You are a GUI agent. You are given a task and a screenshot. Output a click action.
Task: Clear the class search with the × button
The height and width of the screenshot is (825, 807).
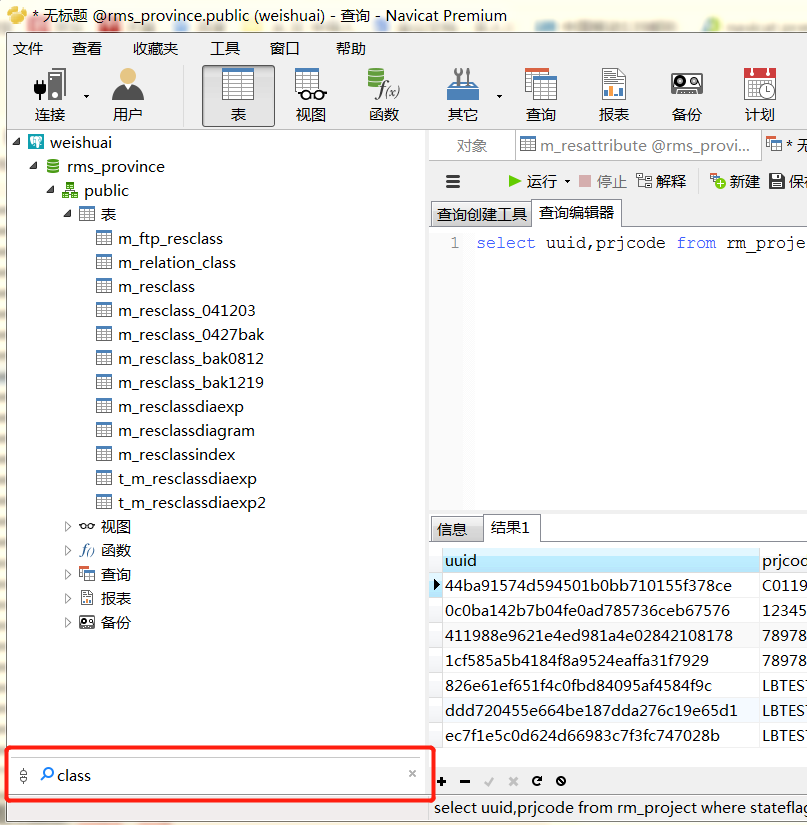tap(412, 774)
